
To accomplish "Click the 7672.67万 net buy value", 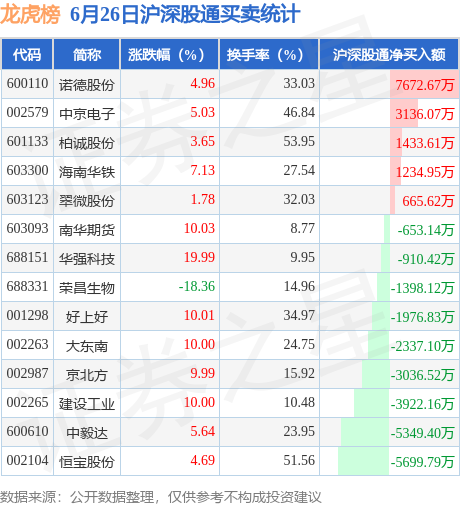I will point(425,85).
